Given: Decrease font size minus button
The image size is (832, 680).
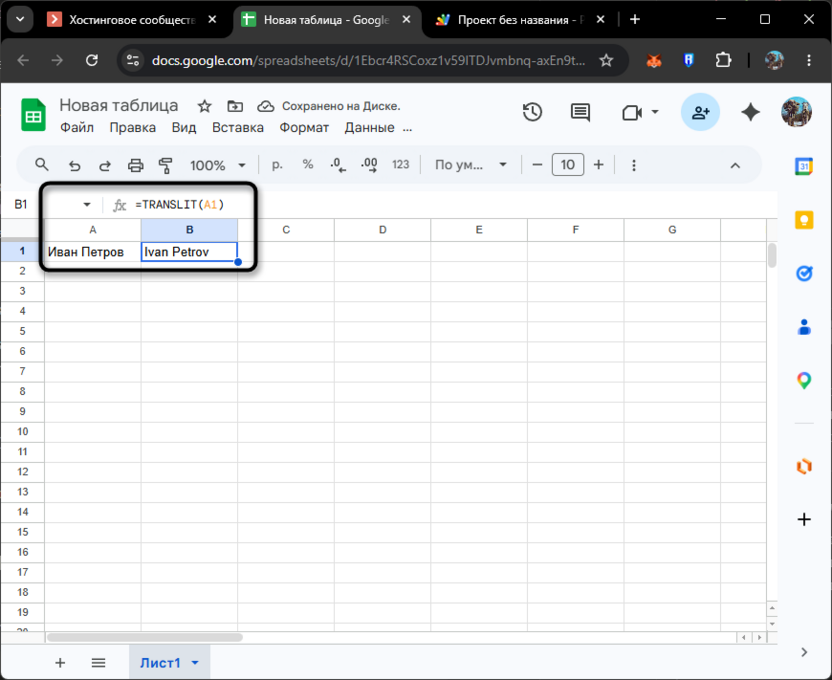Looking at the screenshot, I should click(537, 165).
